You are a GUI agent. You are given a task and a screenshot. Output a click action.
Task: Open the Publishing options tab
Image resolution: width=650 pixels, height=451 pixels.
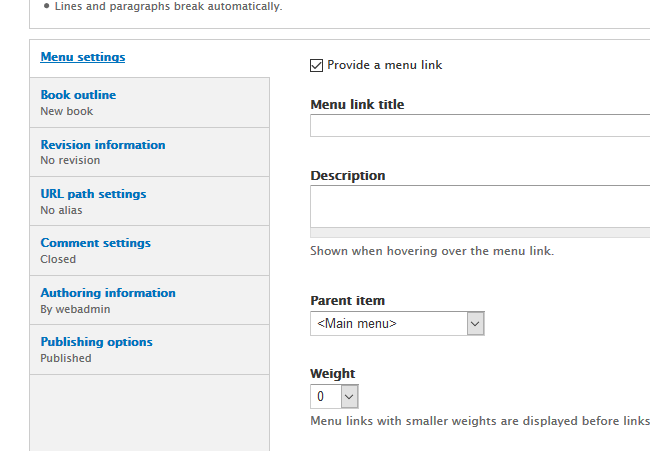tap(96, 342)
